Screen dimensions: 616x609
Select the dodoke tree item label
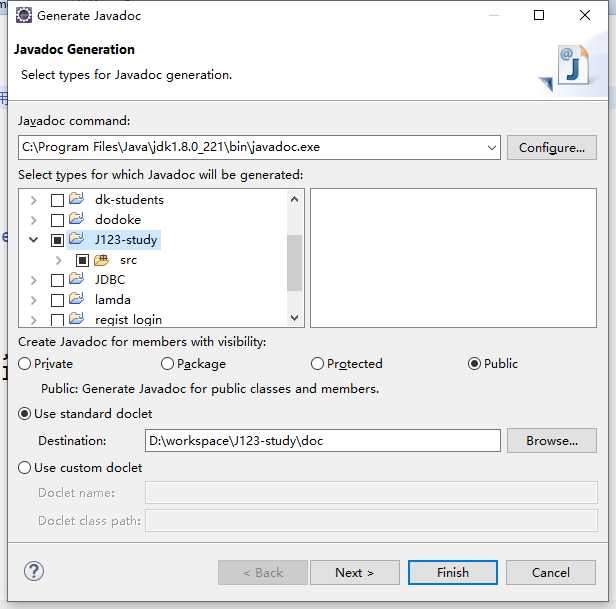(118, 220)
